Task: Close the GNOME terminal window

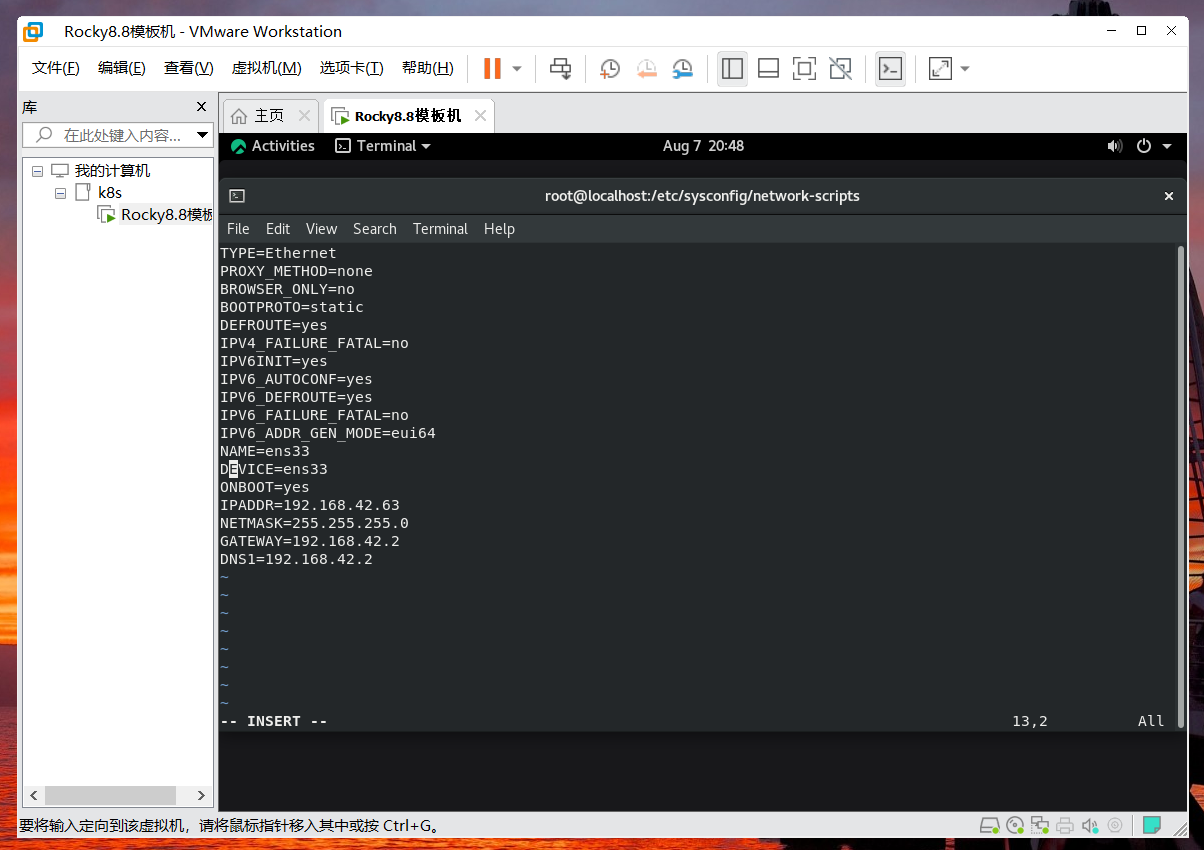Action: click(x=1169, y=196)
